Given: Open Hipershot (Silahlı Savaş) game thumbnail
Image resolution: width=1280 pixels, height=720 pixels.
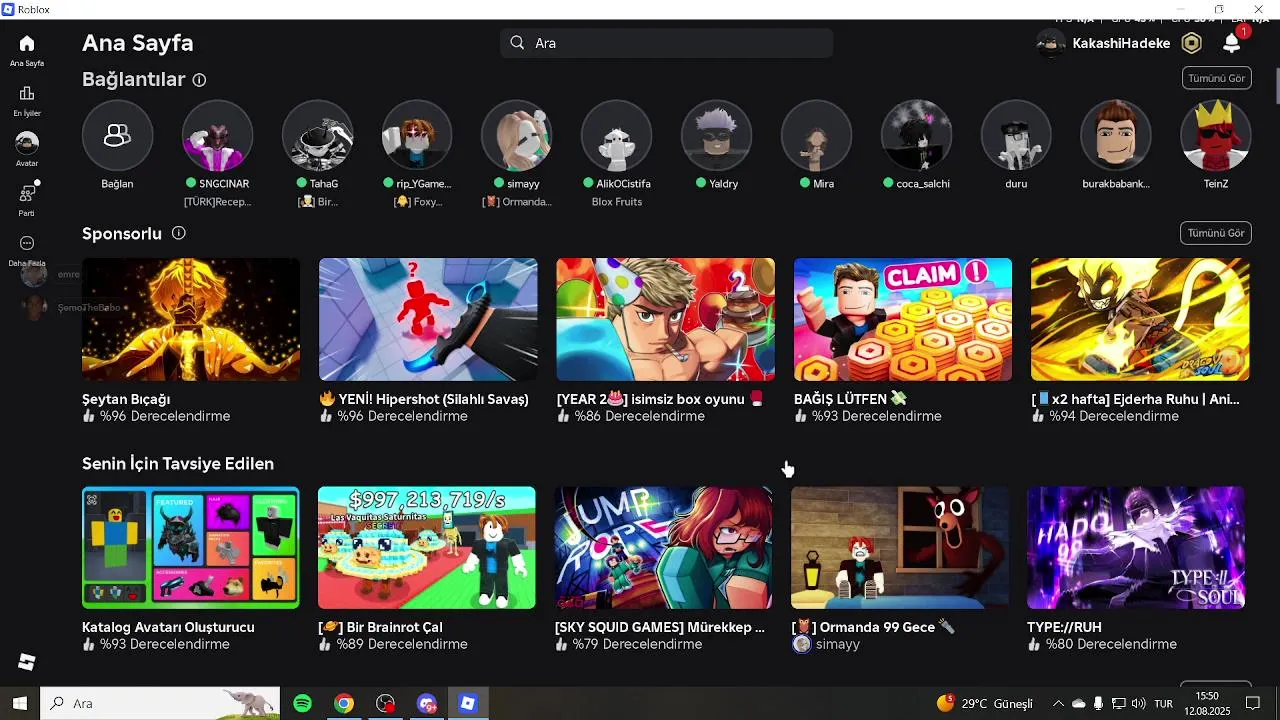Looking at the screenshot, I should [428, 319].
